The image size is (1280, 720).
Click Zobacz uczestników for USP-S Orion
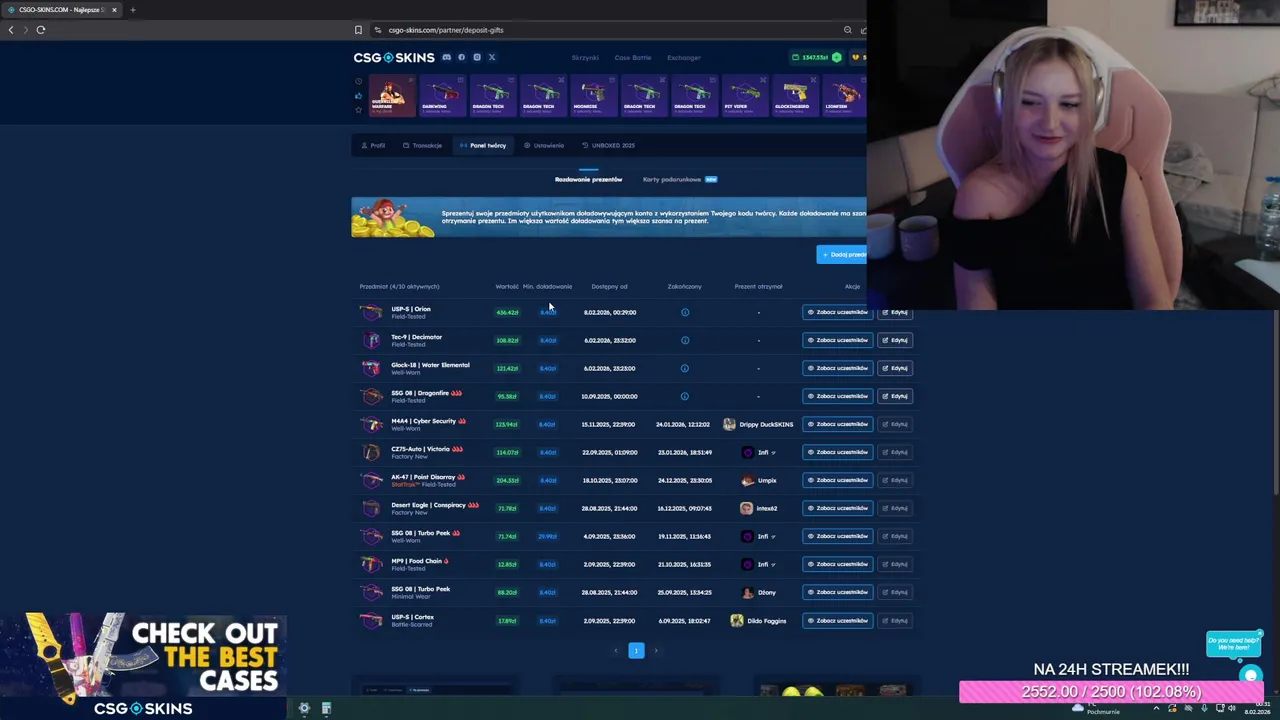(x=838, y=312)
